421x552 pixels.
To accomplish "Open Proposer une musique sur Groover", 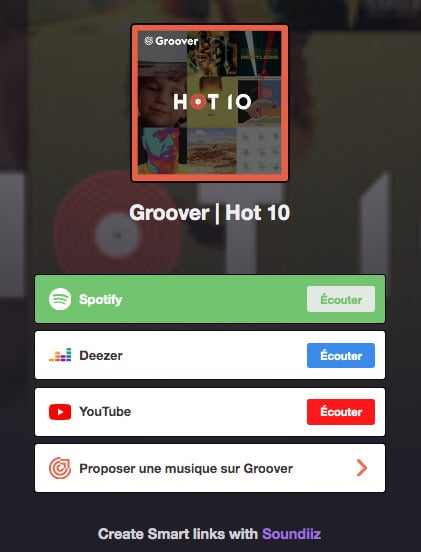I will 210,468.
